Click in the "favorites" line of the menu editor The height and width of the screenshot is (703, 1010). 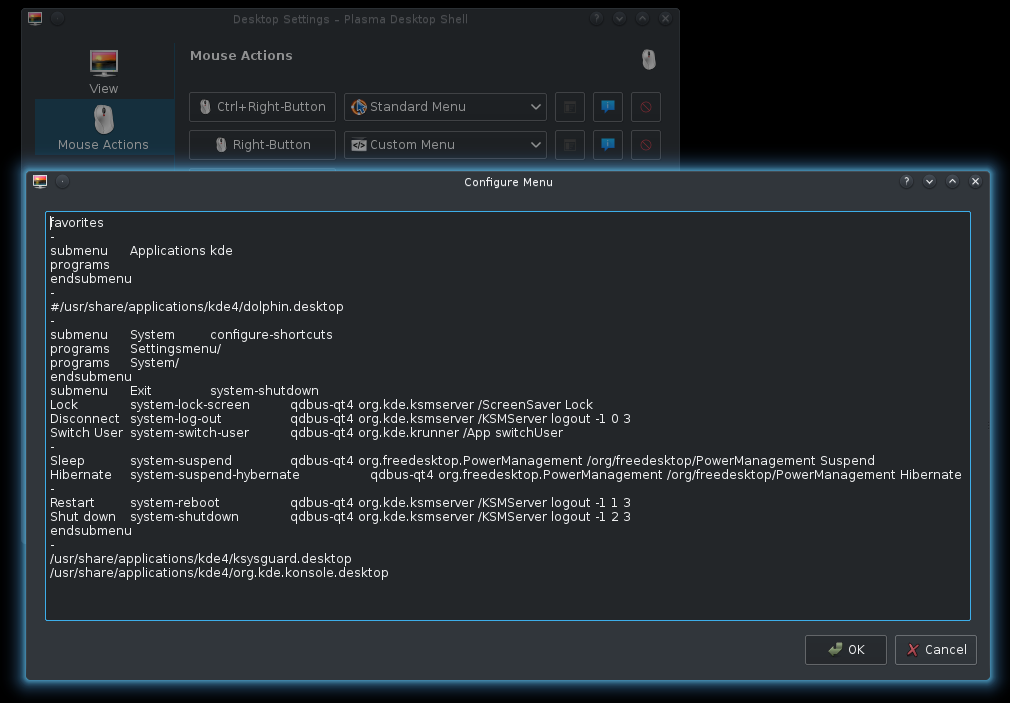point(77,223)
